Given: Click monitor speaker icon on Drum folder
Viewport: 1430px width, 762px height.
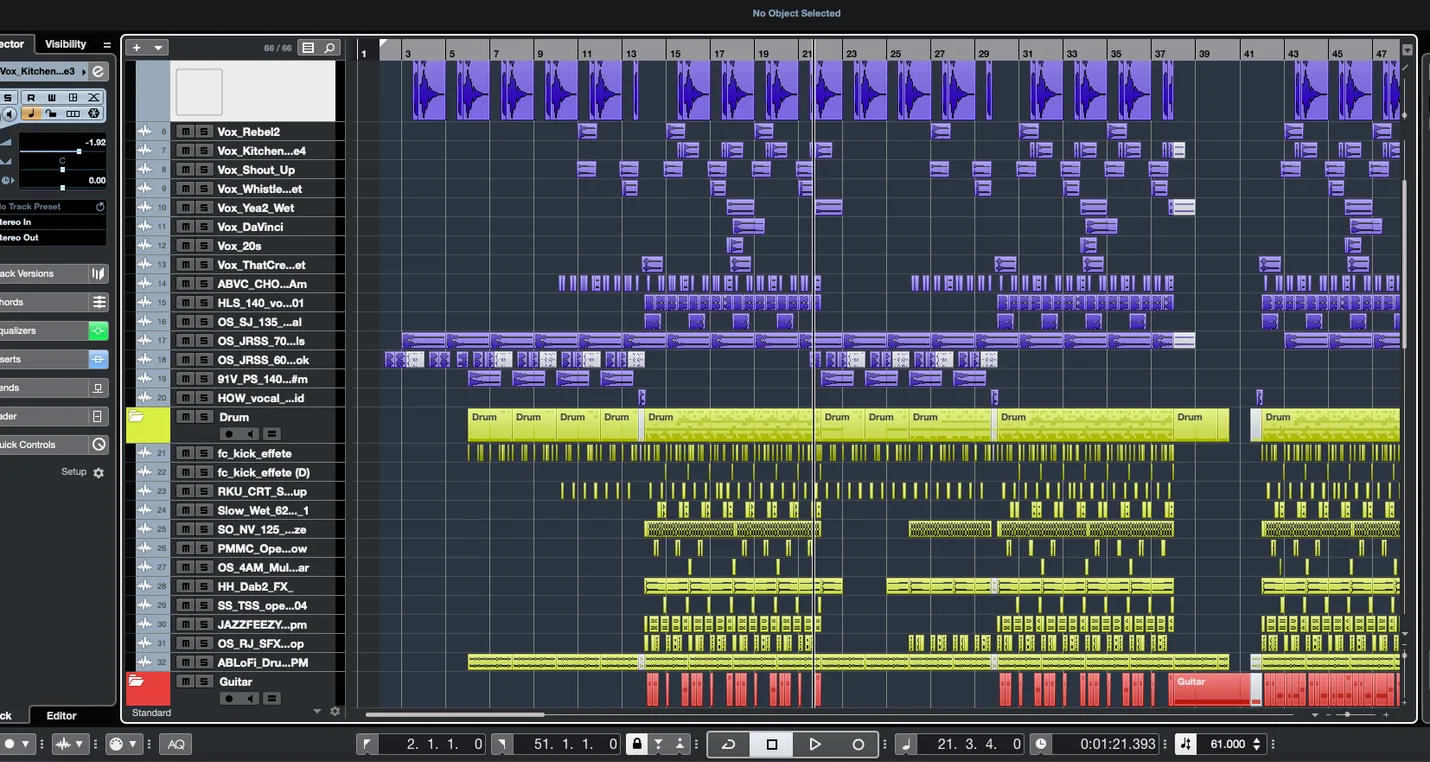Looking at the screenshot, I should click(x=250, y=434).
